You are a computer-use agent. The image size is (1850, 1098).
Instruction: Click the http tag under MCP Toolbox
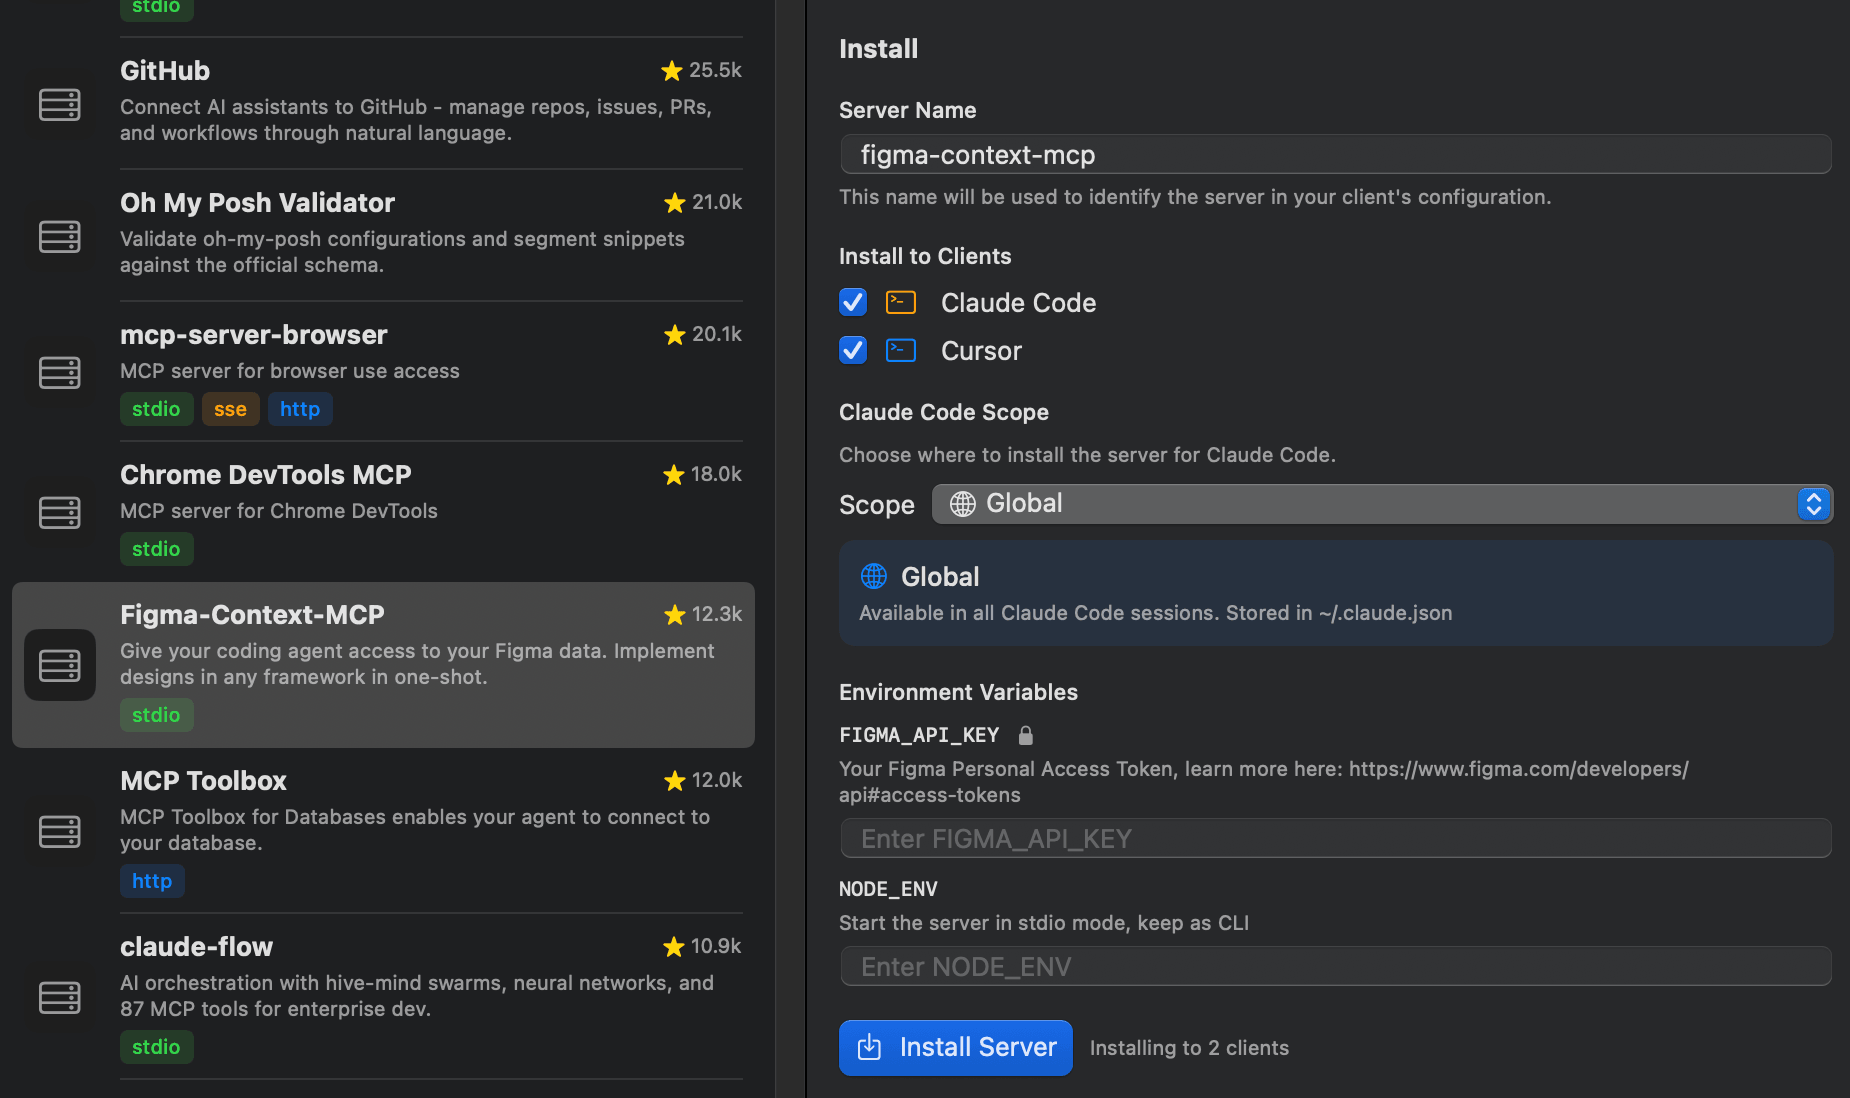[152, 881]
